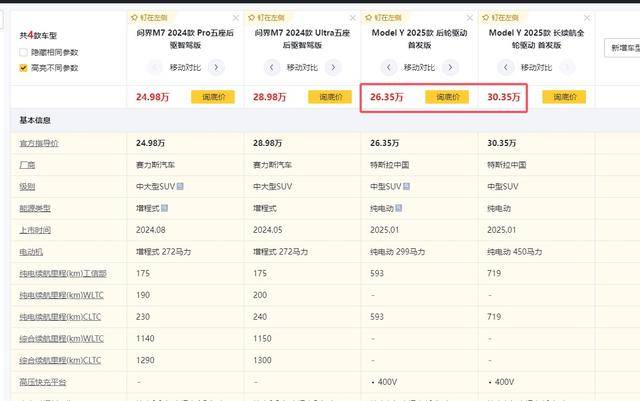640x401 pixels.
Task: Open the 综合续航里程(km)WLTC link
Action: pyautogui.click(x=61, y=339)
